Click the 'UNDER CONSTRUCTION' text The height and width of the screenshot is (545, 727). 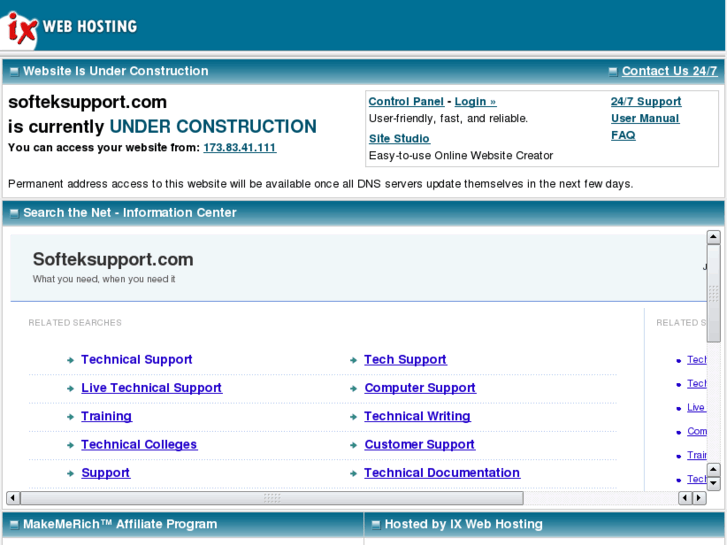[x=213, y=127]
